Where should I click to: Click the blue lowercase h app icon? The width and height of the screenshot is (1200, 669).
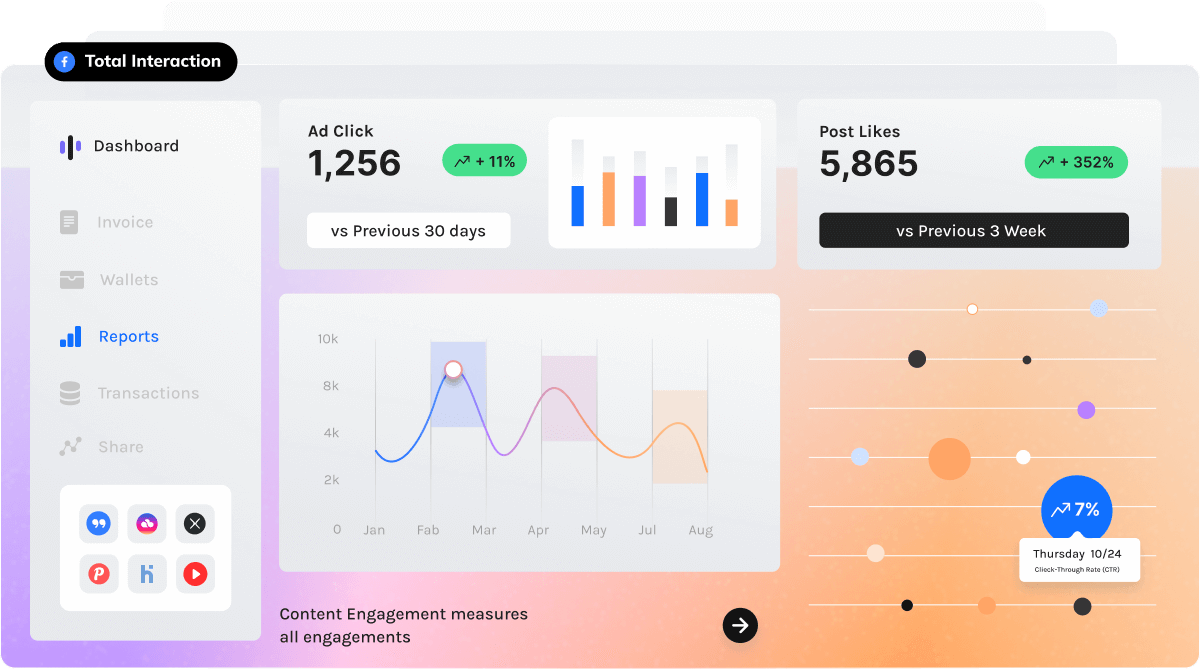[146, 574]
